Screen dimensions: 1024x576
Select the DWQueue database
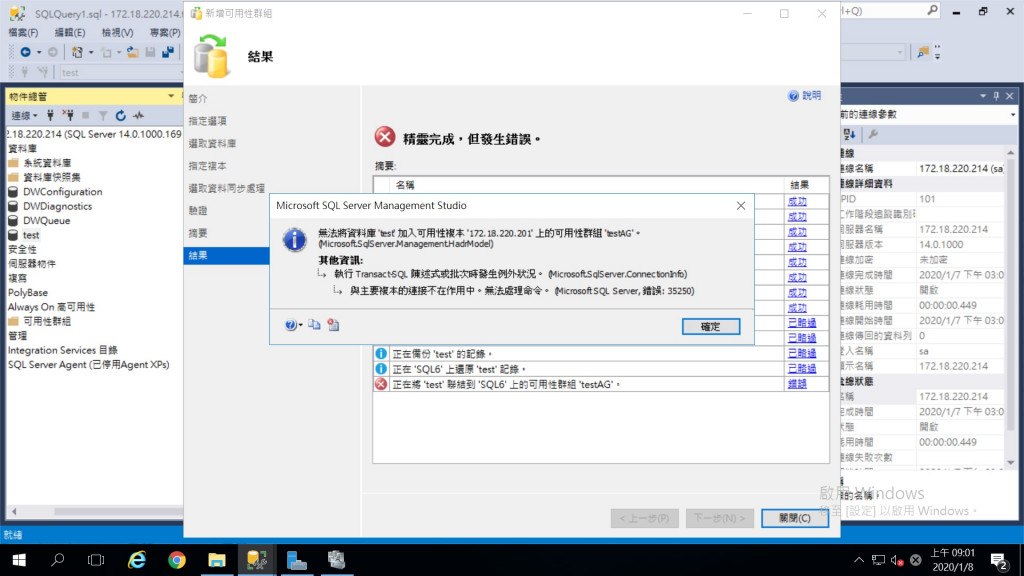46,220
